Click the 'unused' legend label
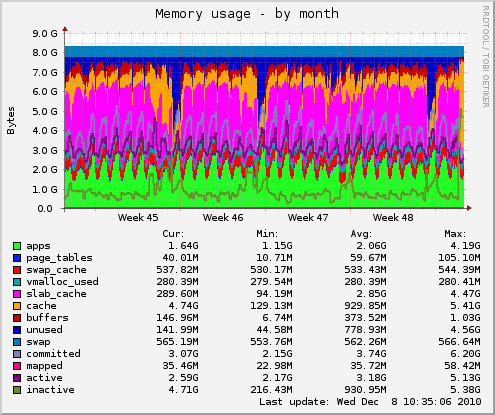Screen dimensions: 495x415 pyautogui.click(x=44, y=330)
